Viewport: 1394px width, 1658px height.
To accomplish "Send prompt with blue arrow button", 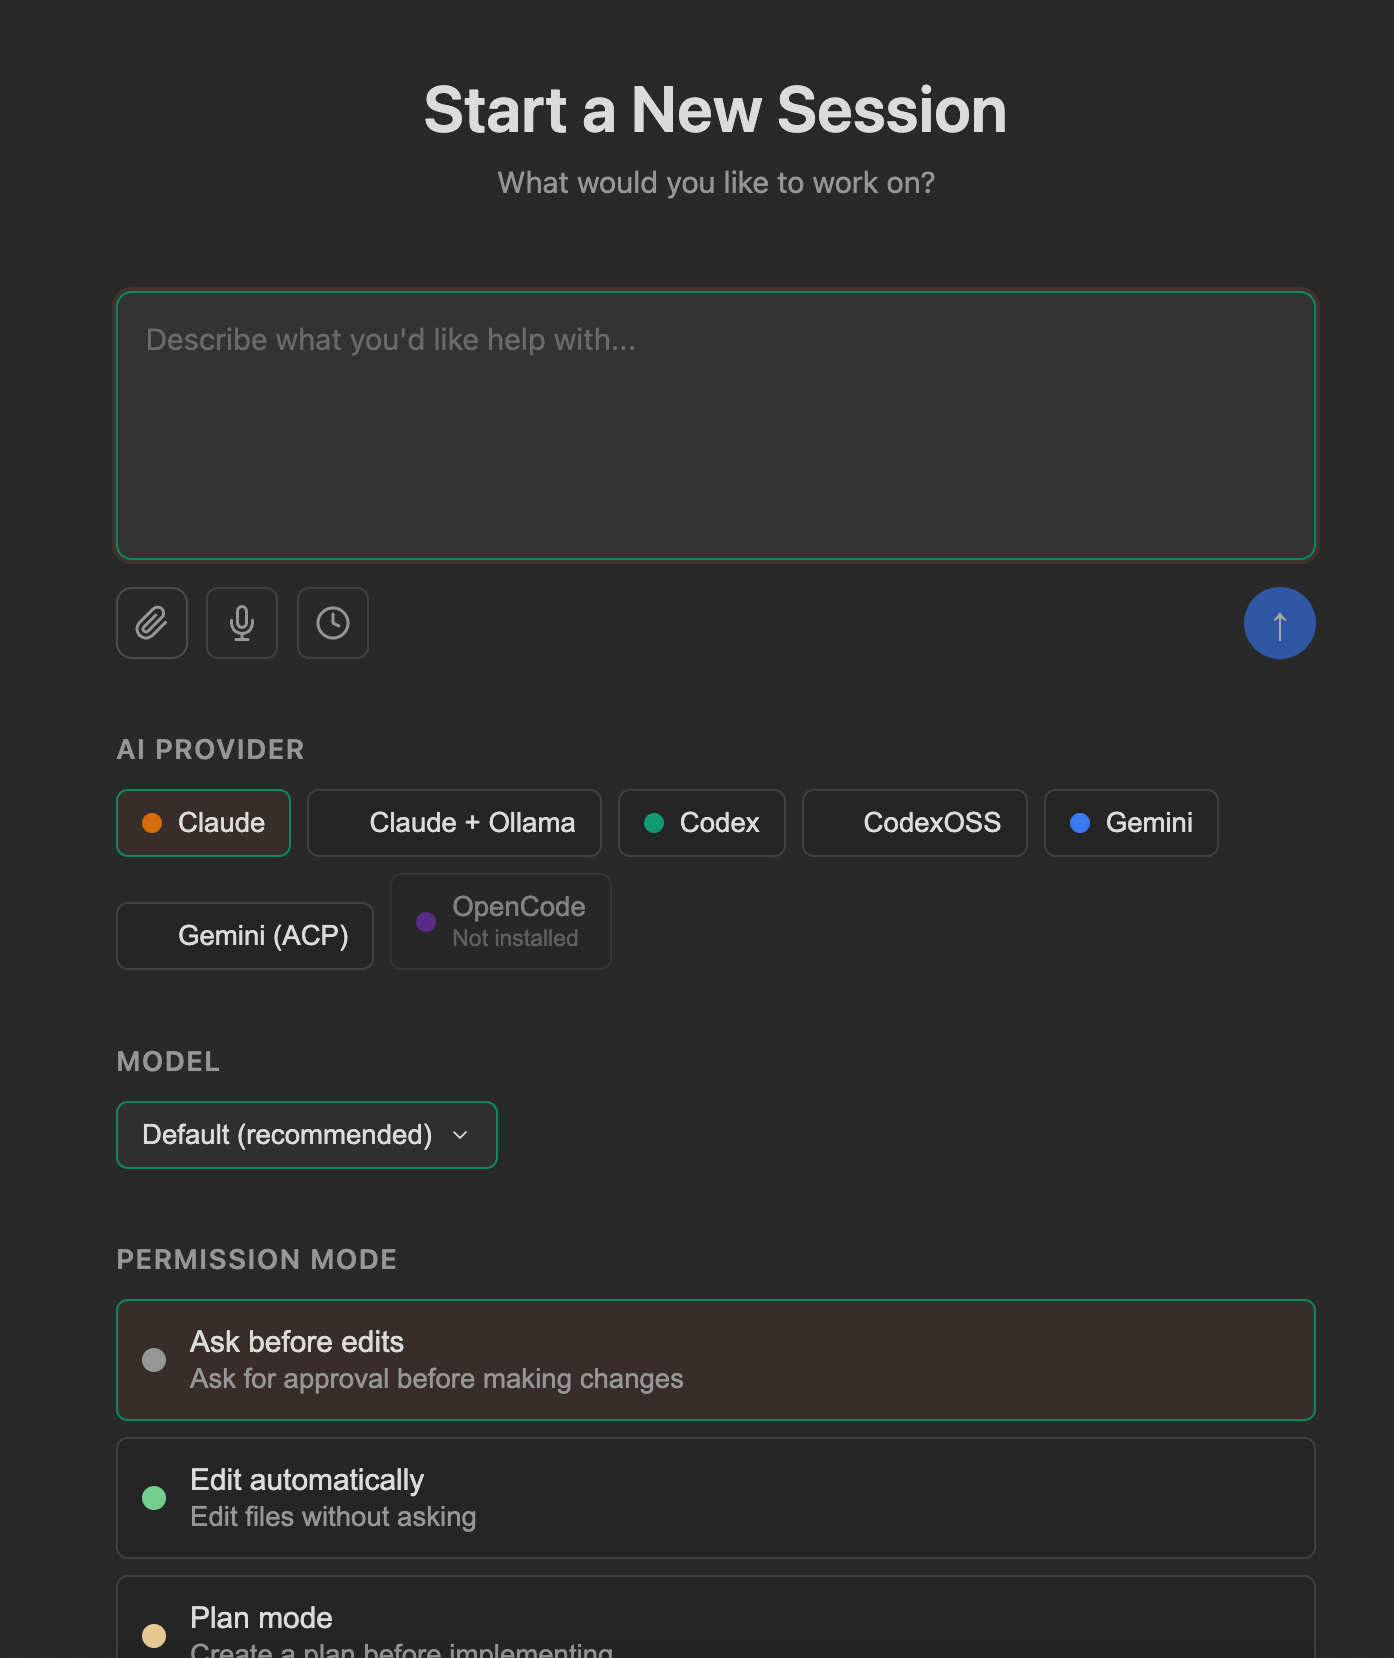I will click(x=1279, y=623).
